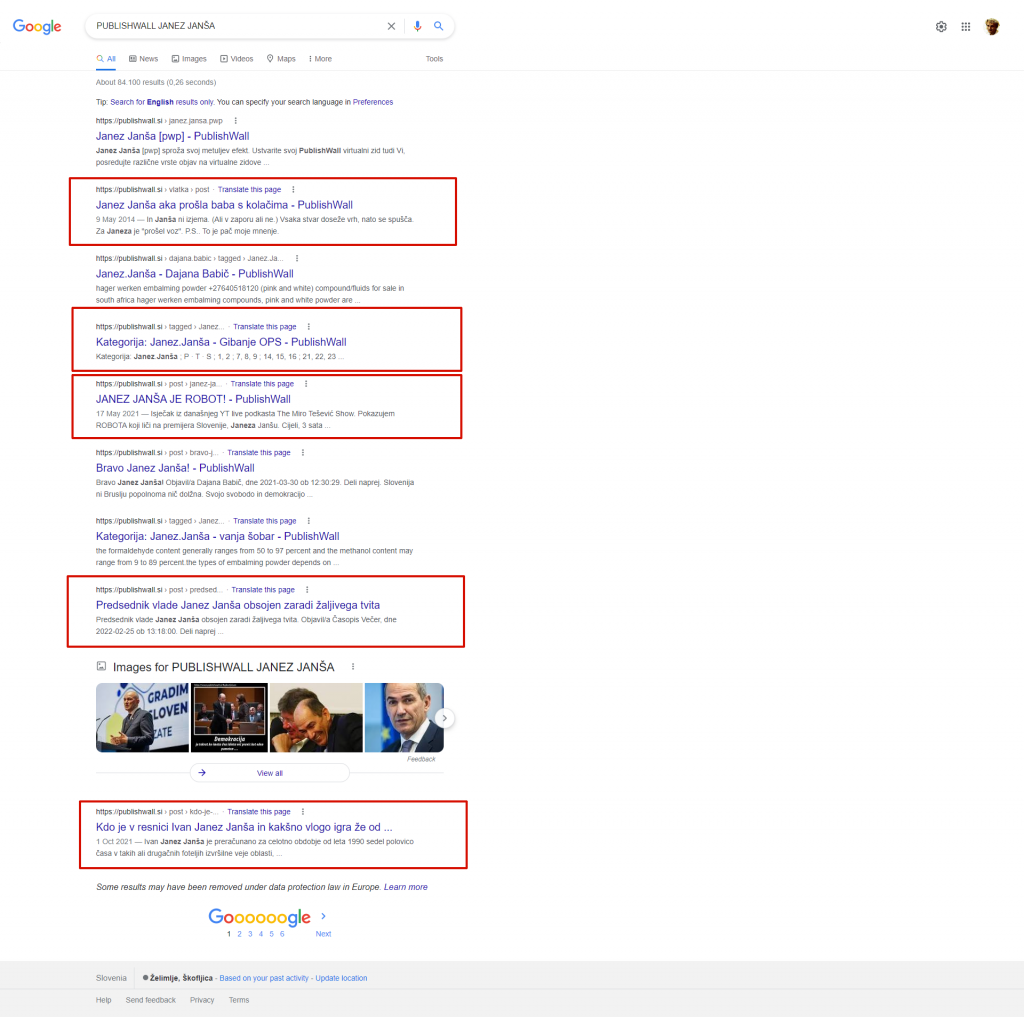Open the Google account profile avatar
The width and height of the screenshot is (1024, 1017).
(992, 27)
